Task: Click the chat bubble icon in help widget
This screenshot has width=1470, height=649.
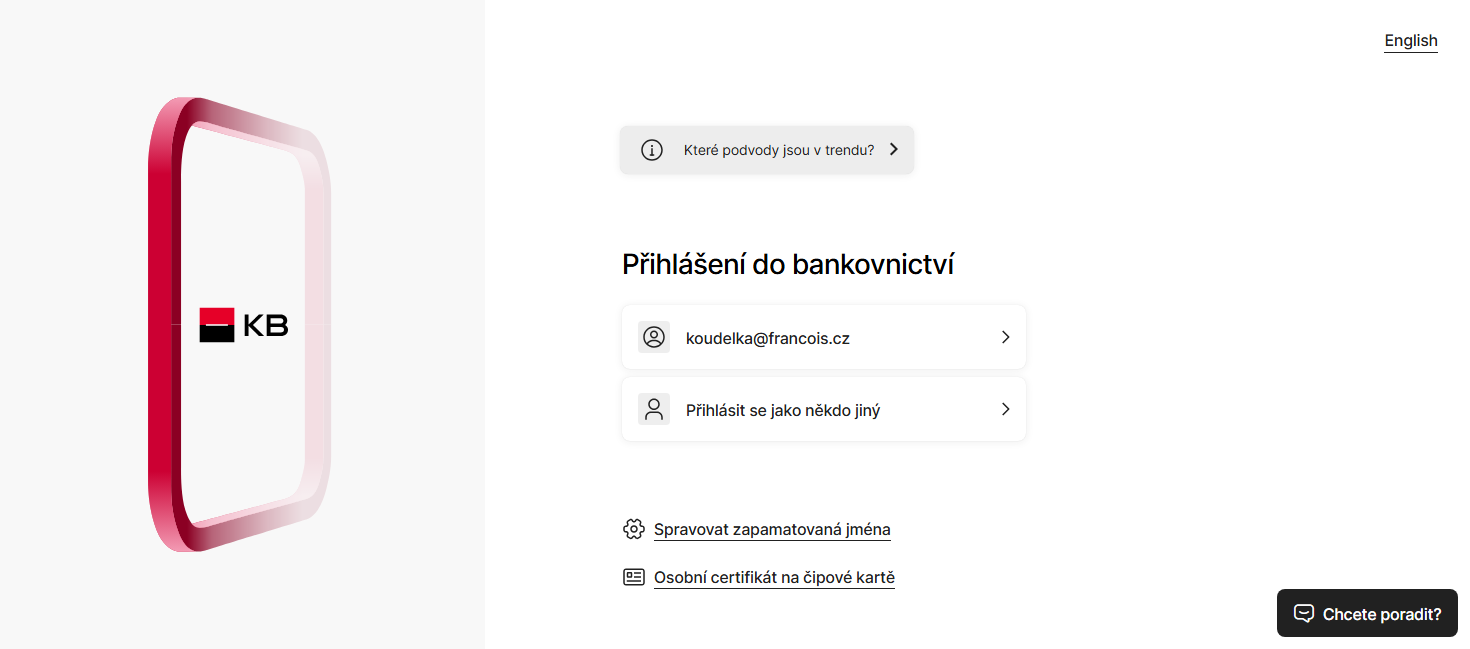Action: [x=1303, y=613]
